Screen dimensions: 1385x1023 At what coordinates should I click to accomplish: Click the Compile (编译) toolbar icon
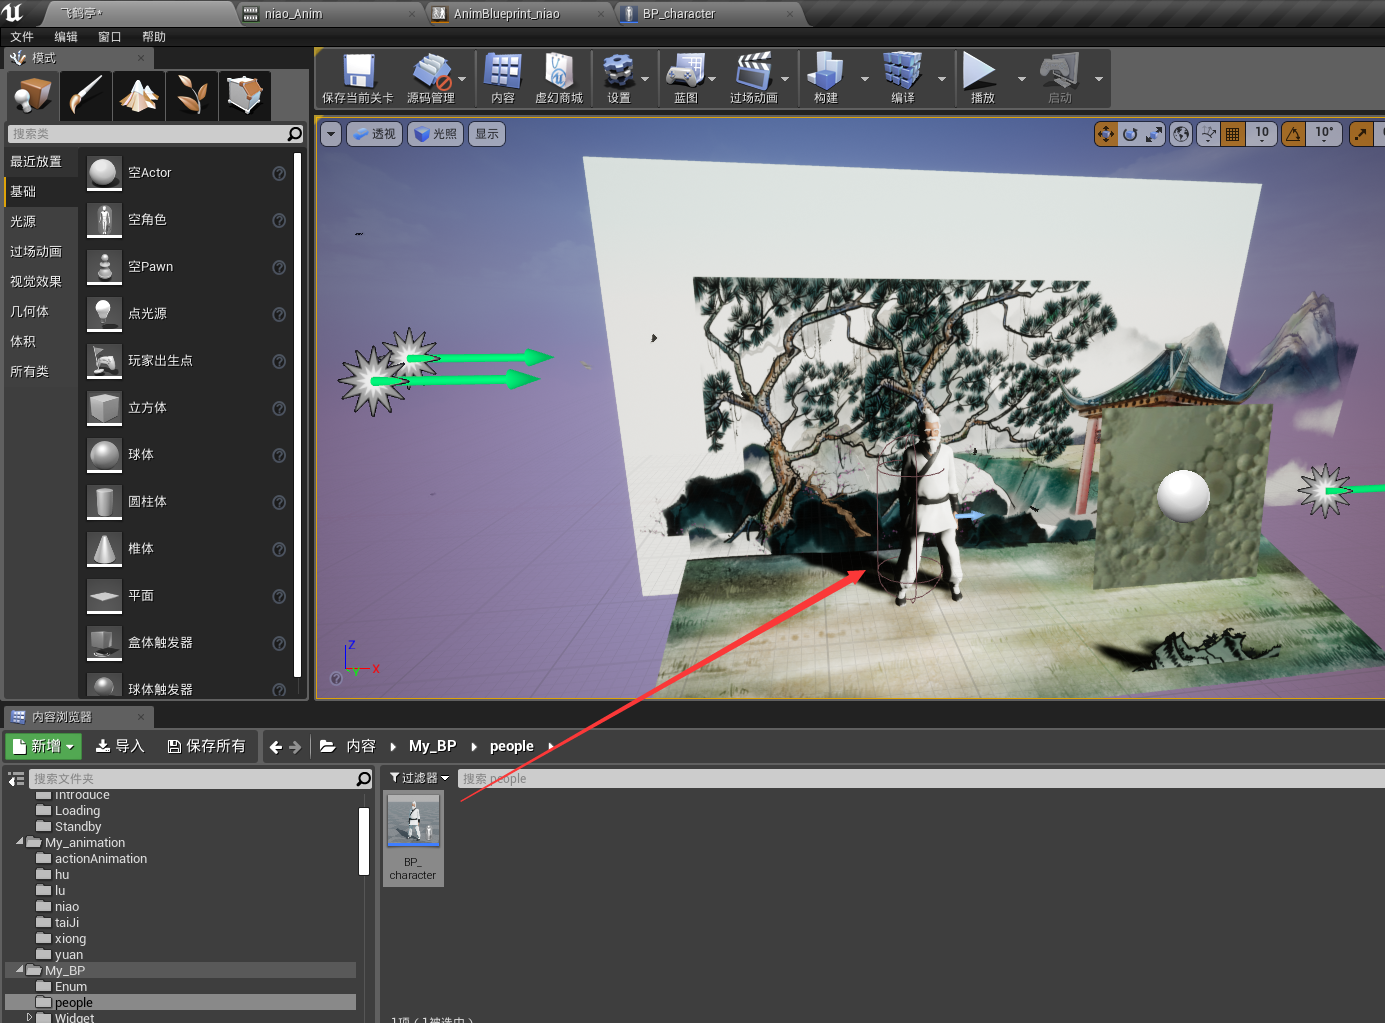click(x=903, y=78)
